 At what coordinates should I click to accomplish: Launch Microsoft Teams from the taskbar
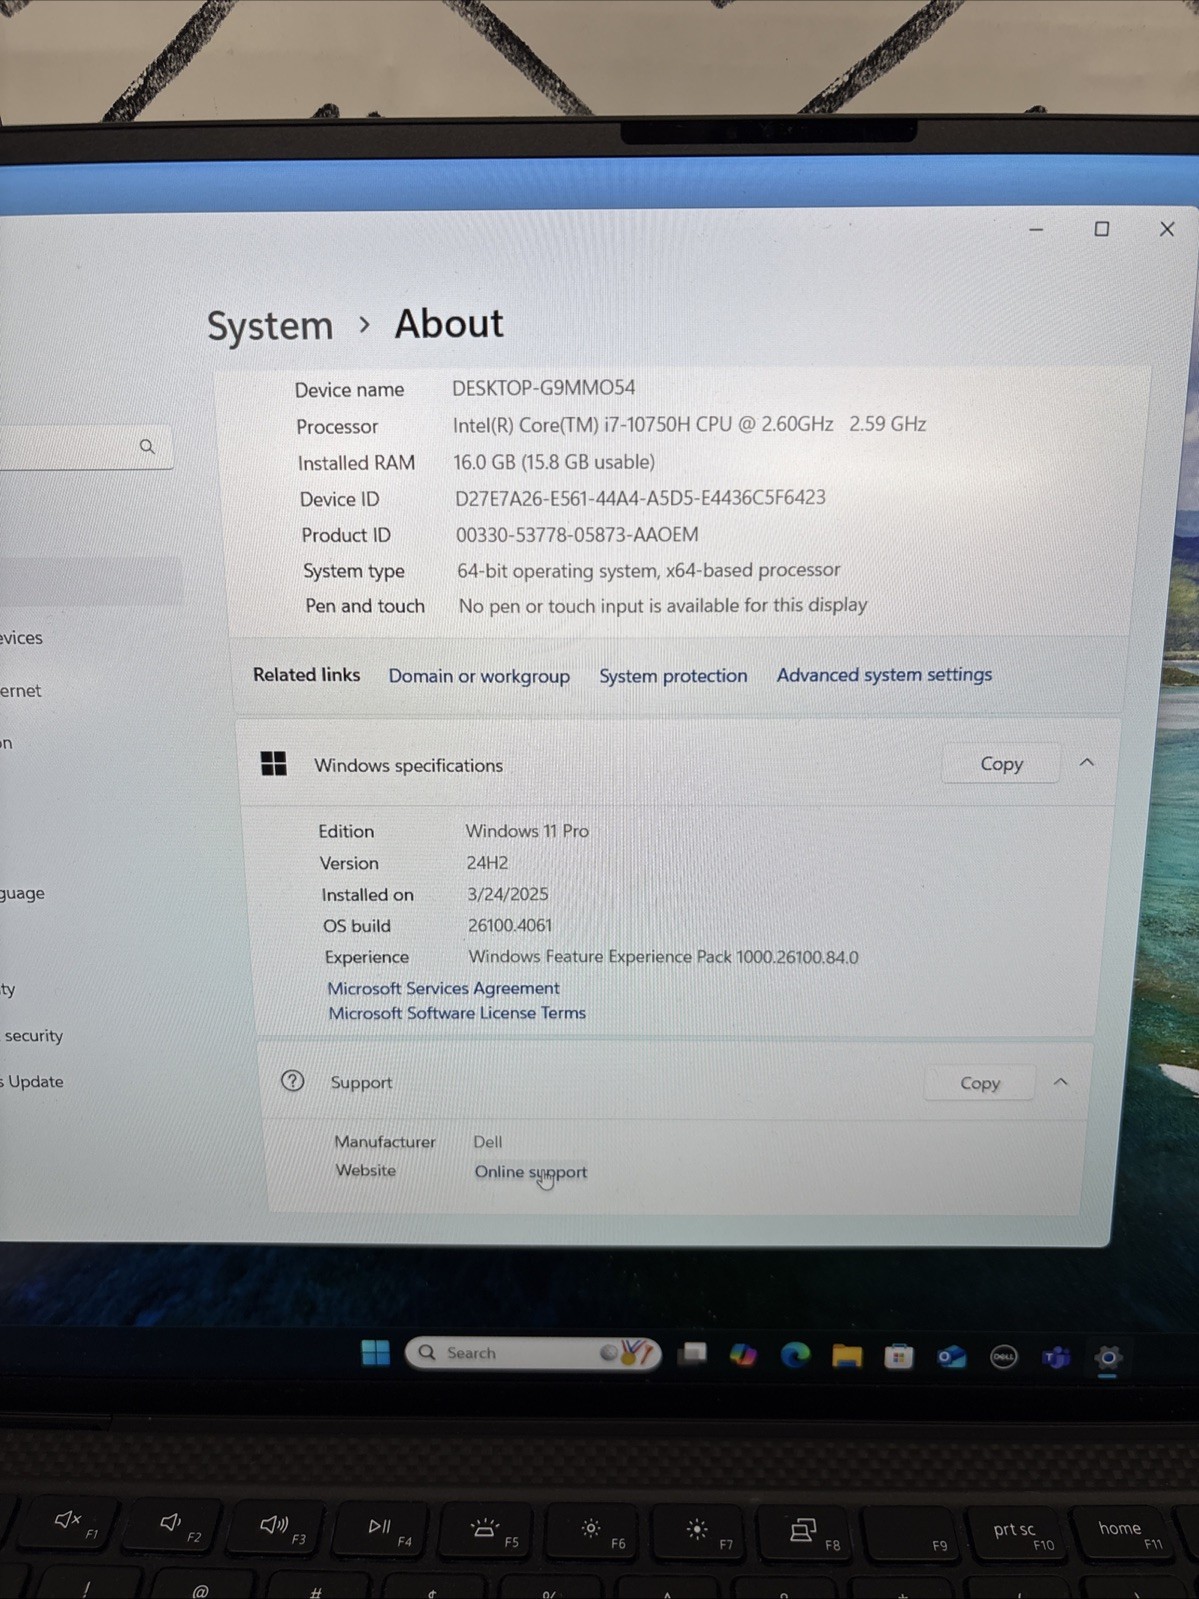click(1055, 1357)
